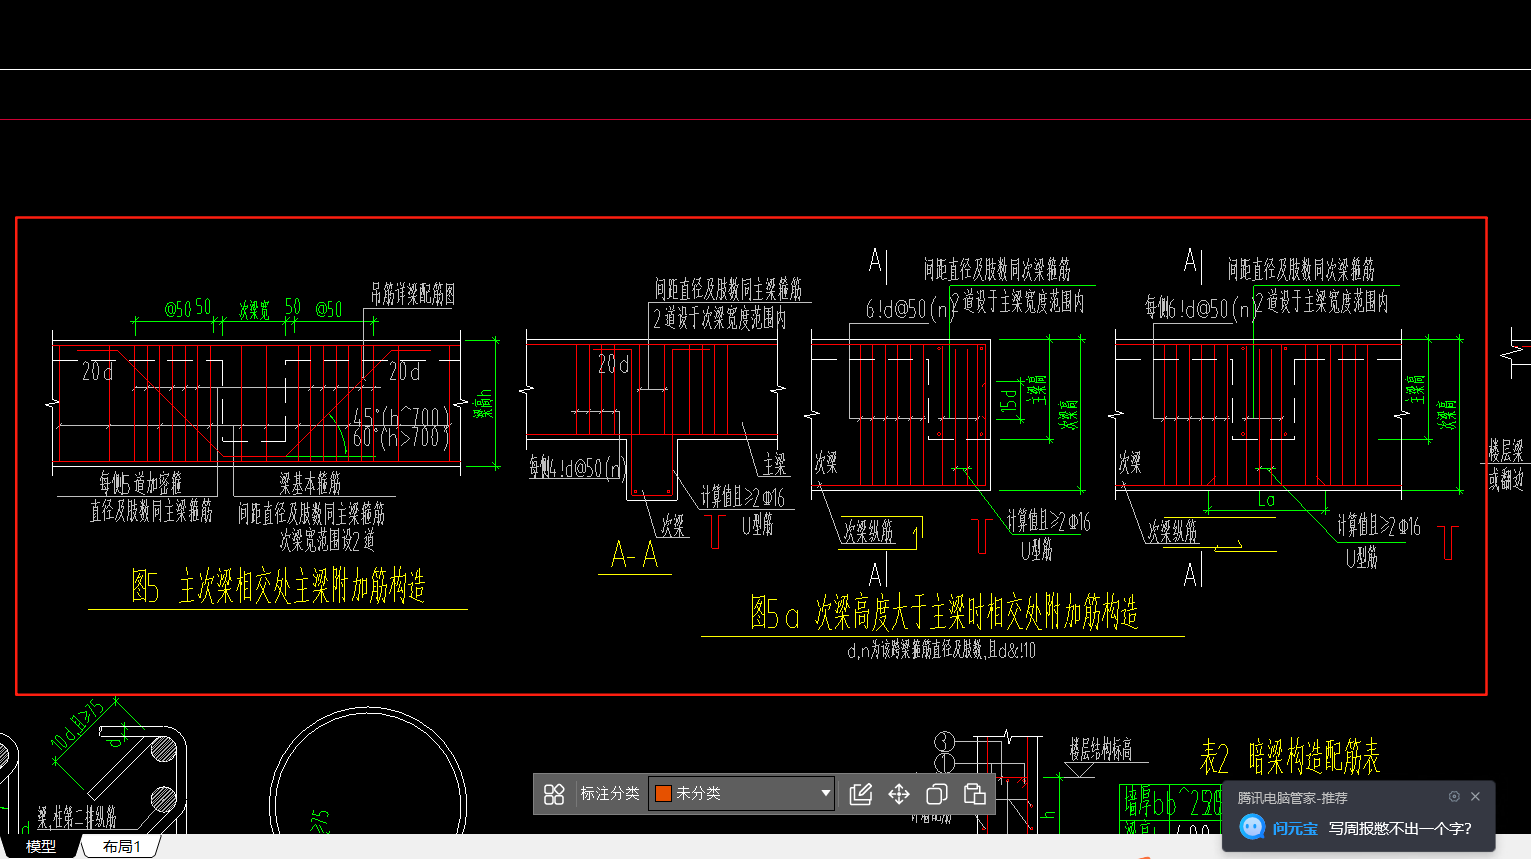
Task: Switch to the 模型 tab
Action: point(41,847)
